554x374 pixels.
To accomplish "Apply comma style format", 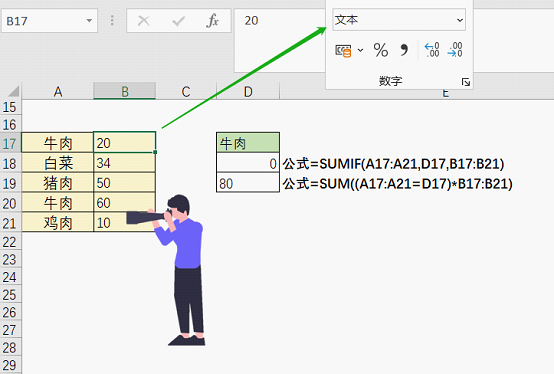I will tap(404, 50).
